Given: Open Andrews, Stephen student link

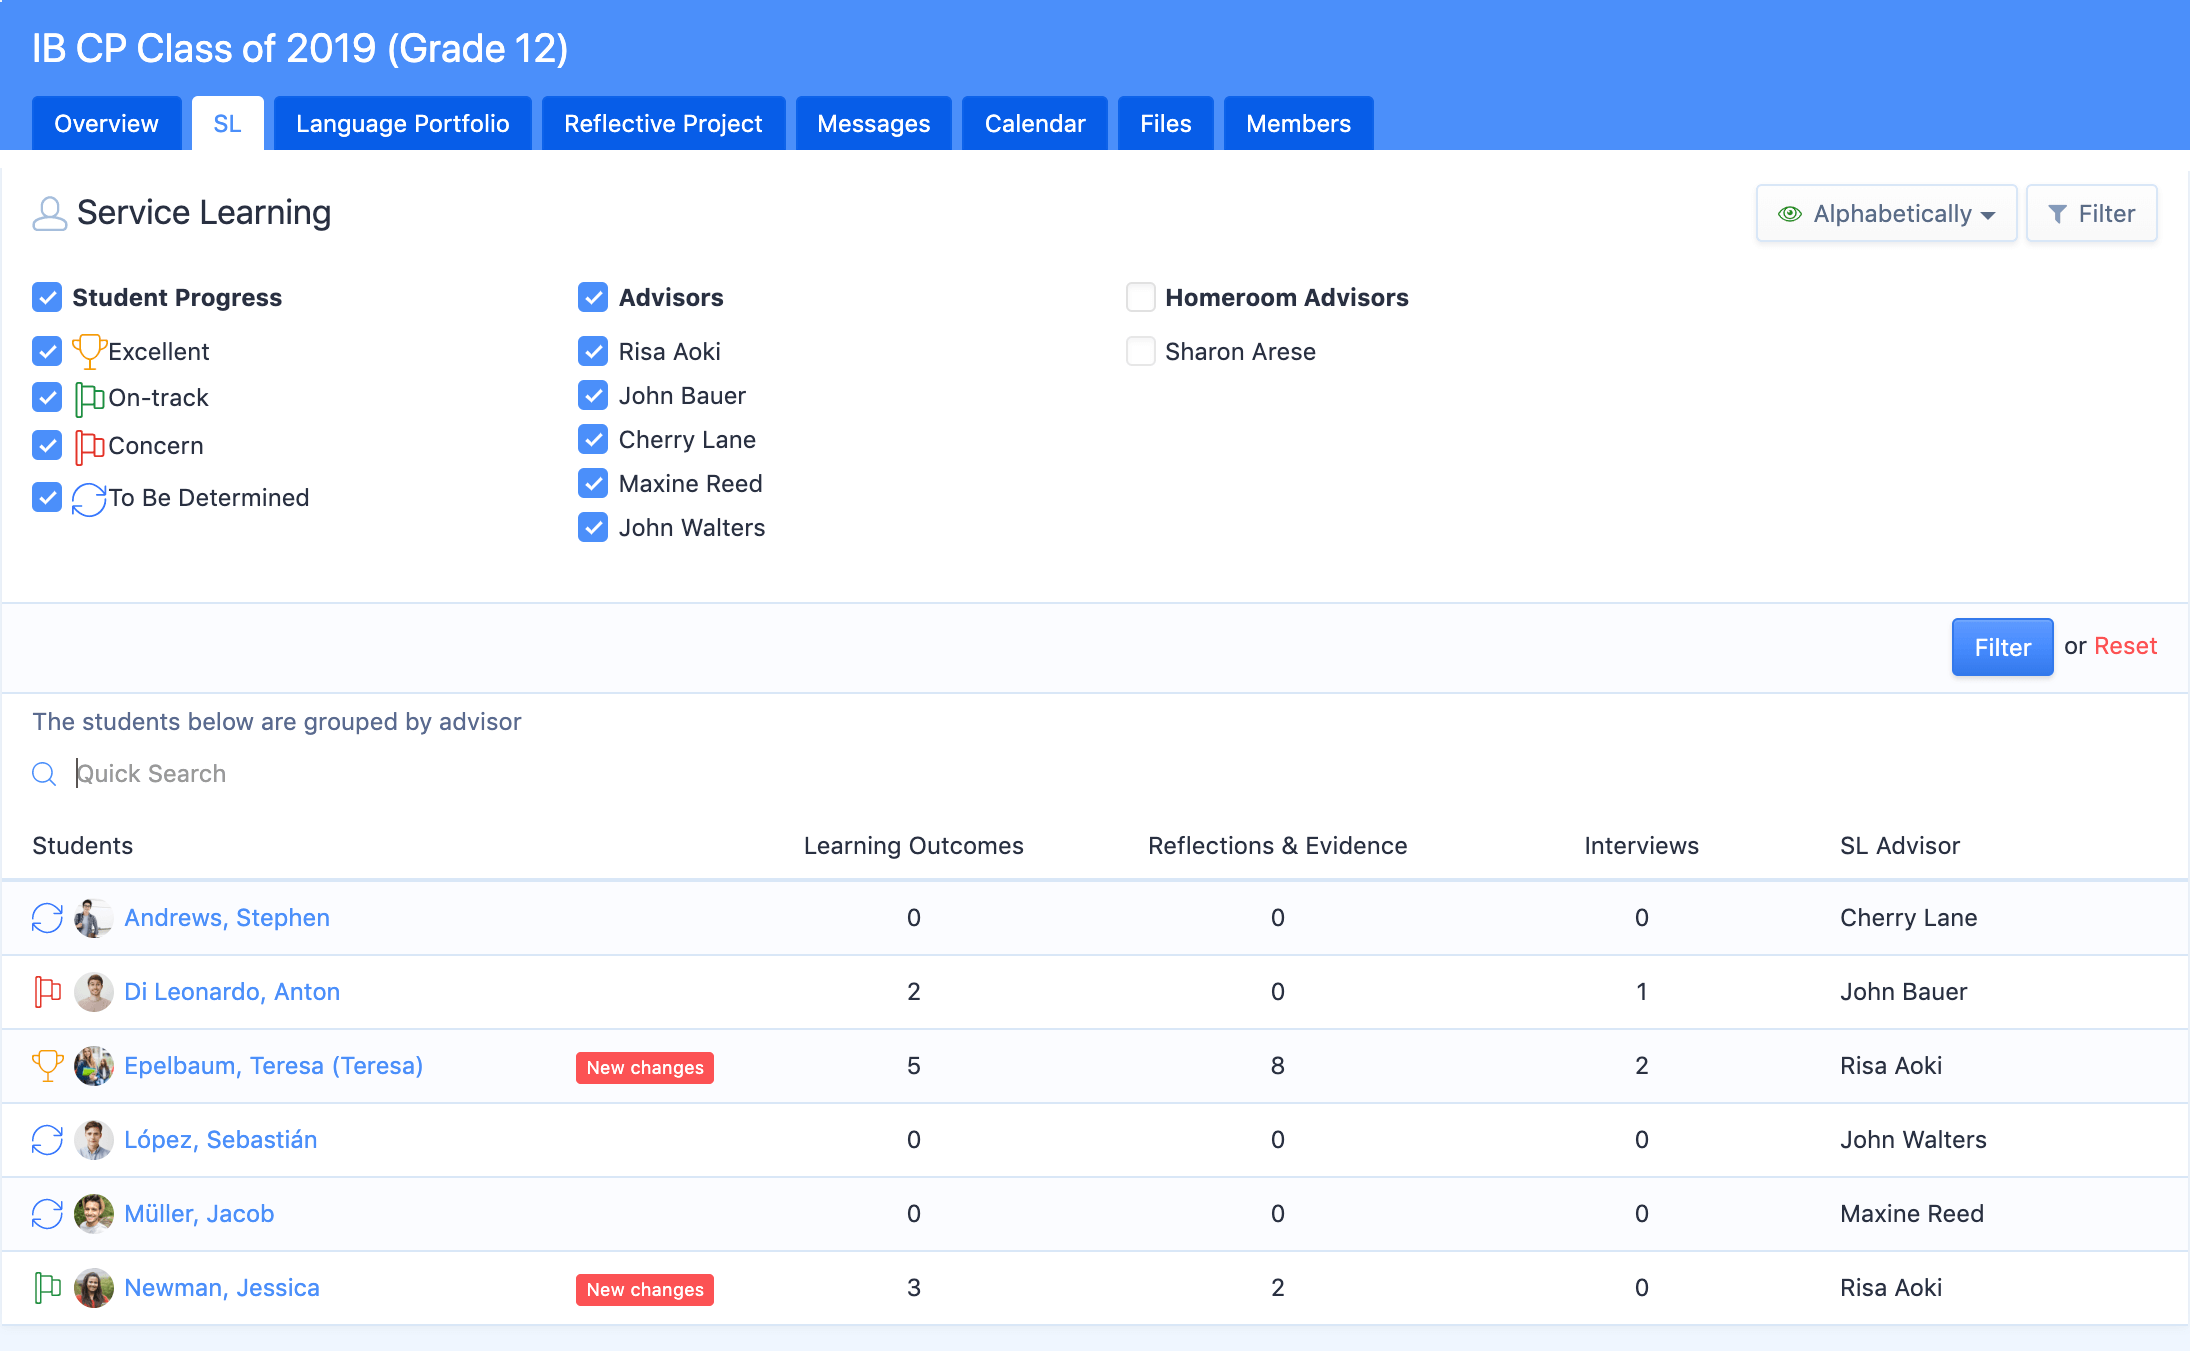Looking at the screenshot, I should 227,918.
